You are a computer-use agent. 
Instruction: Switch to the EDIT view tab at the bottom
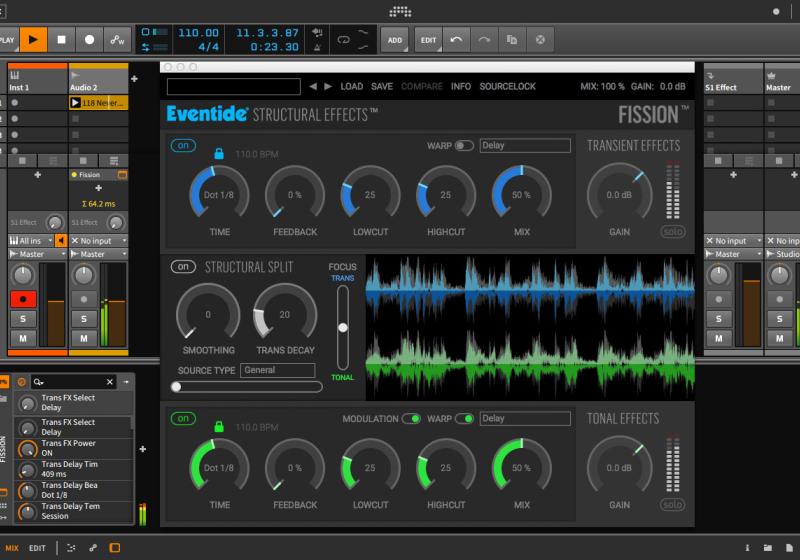coord(37,548)
